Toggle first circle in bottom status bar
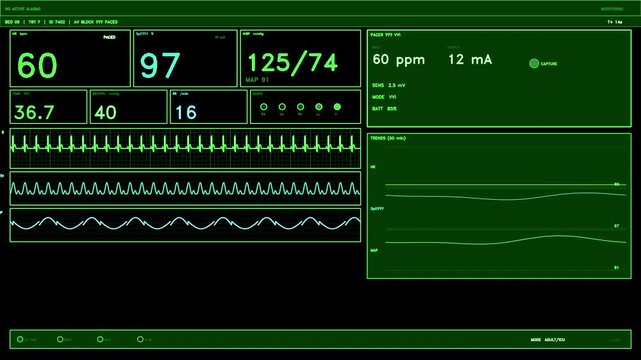This screenshot has width=641, height=360. 20,339
